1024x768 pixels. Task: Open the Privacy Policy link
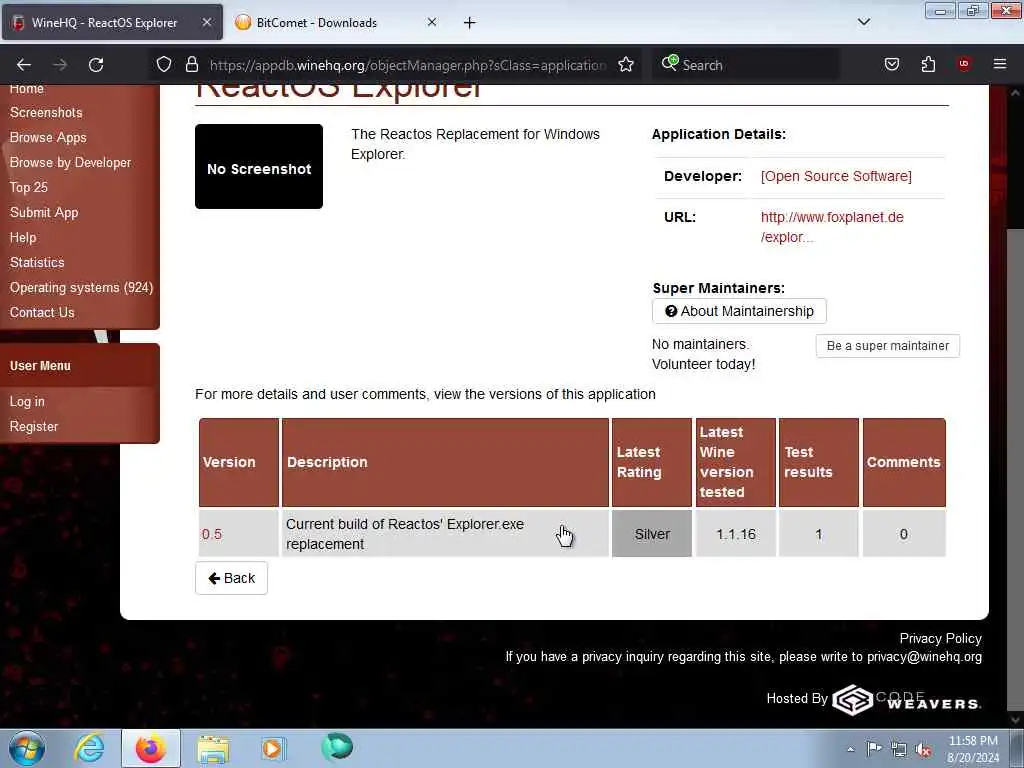point(940,638)
